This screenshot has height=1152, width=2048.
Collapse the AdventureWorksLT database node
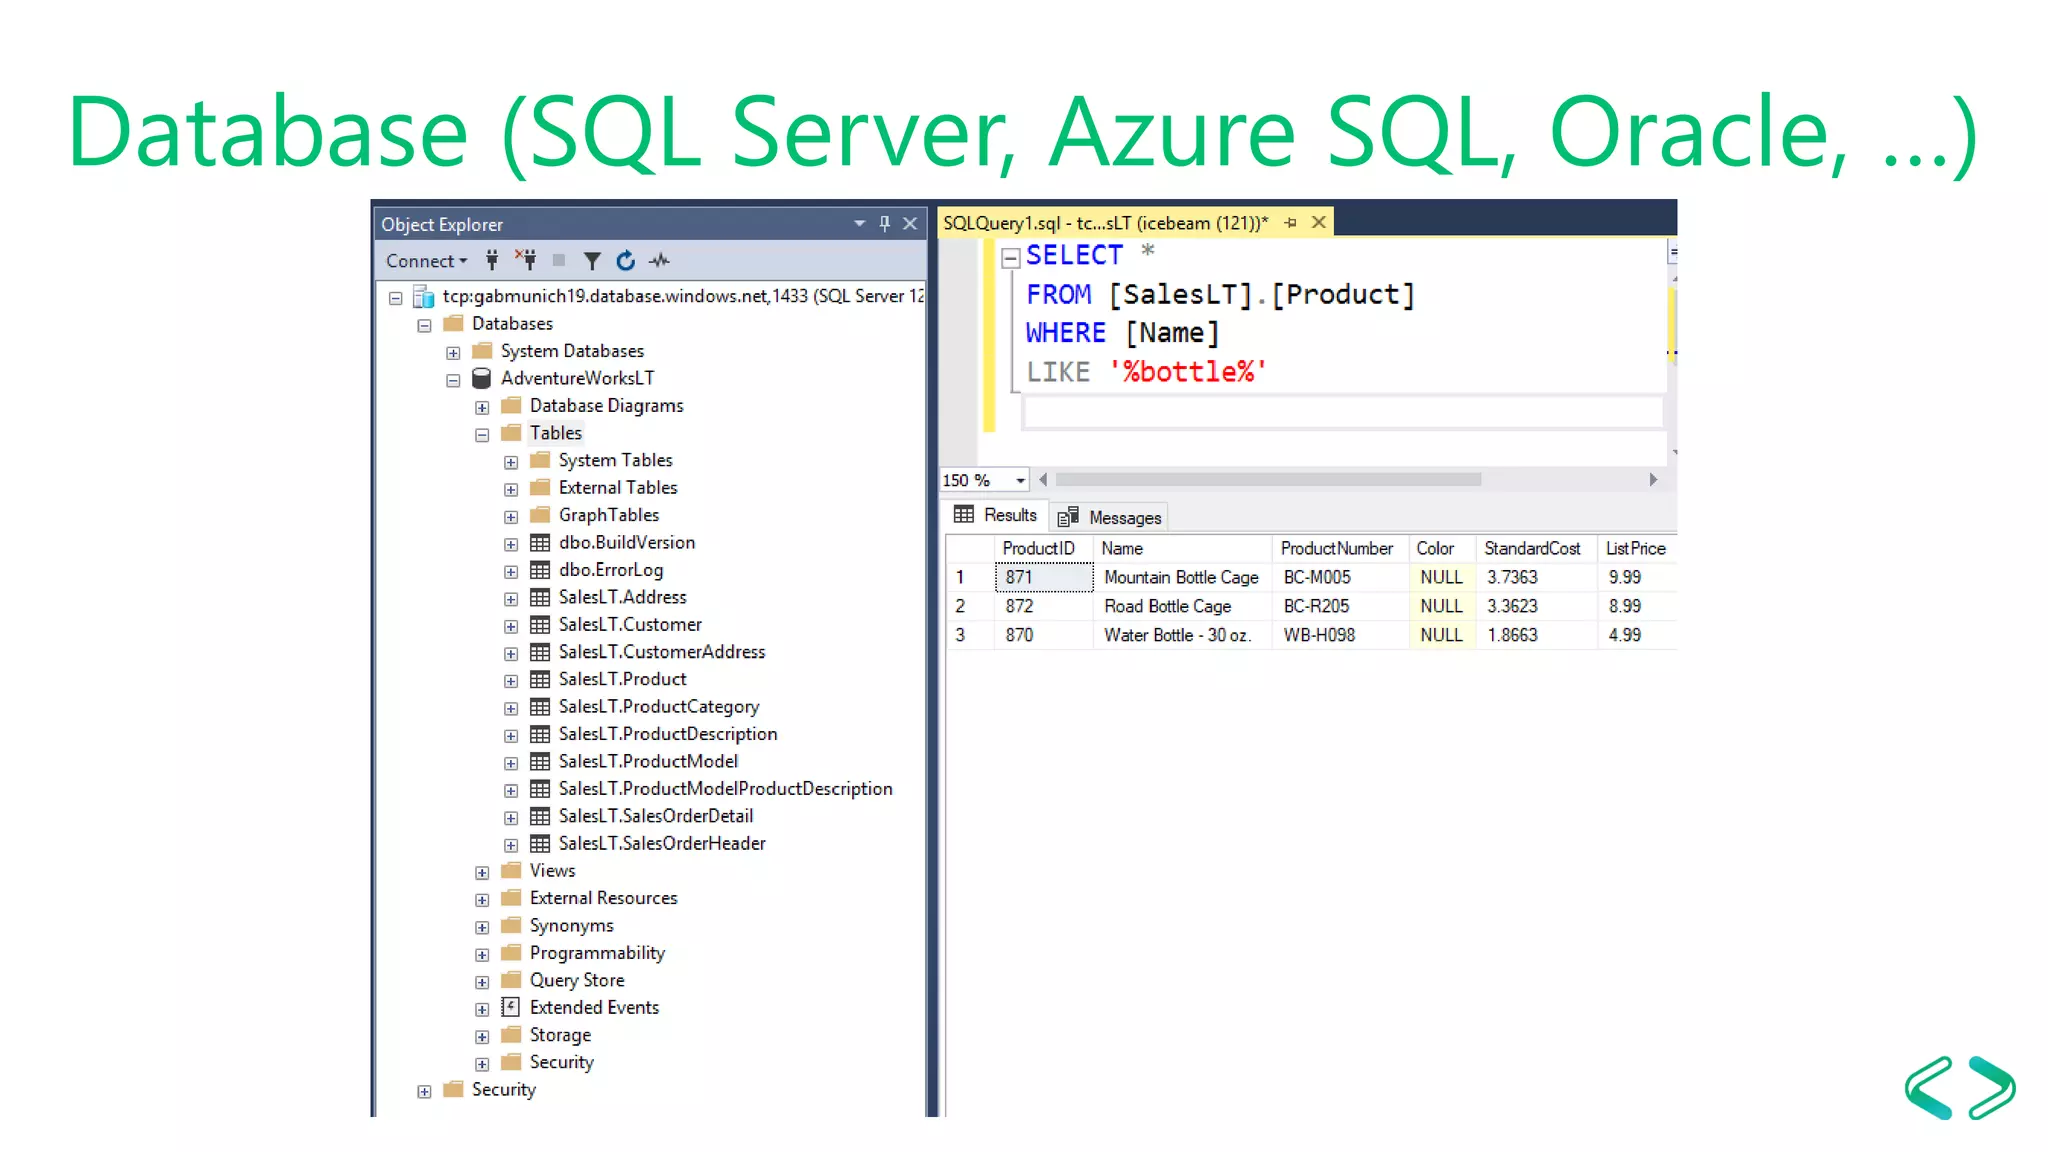tap(453, 380)
